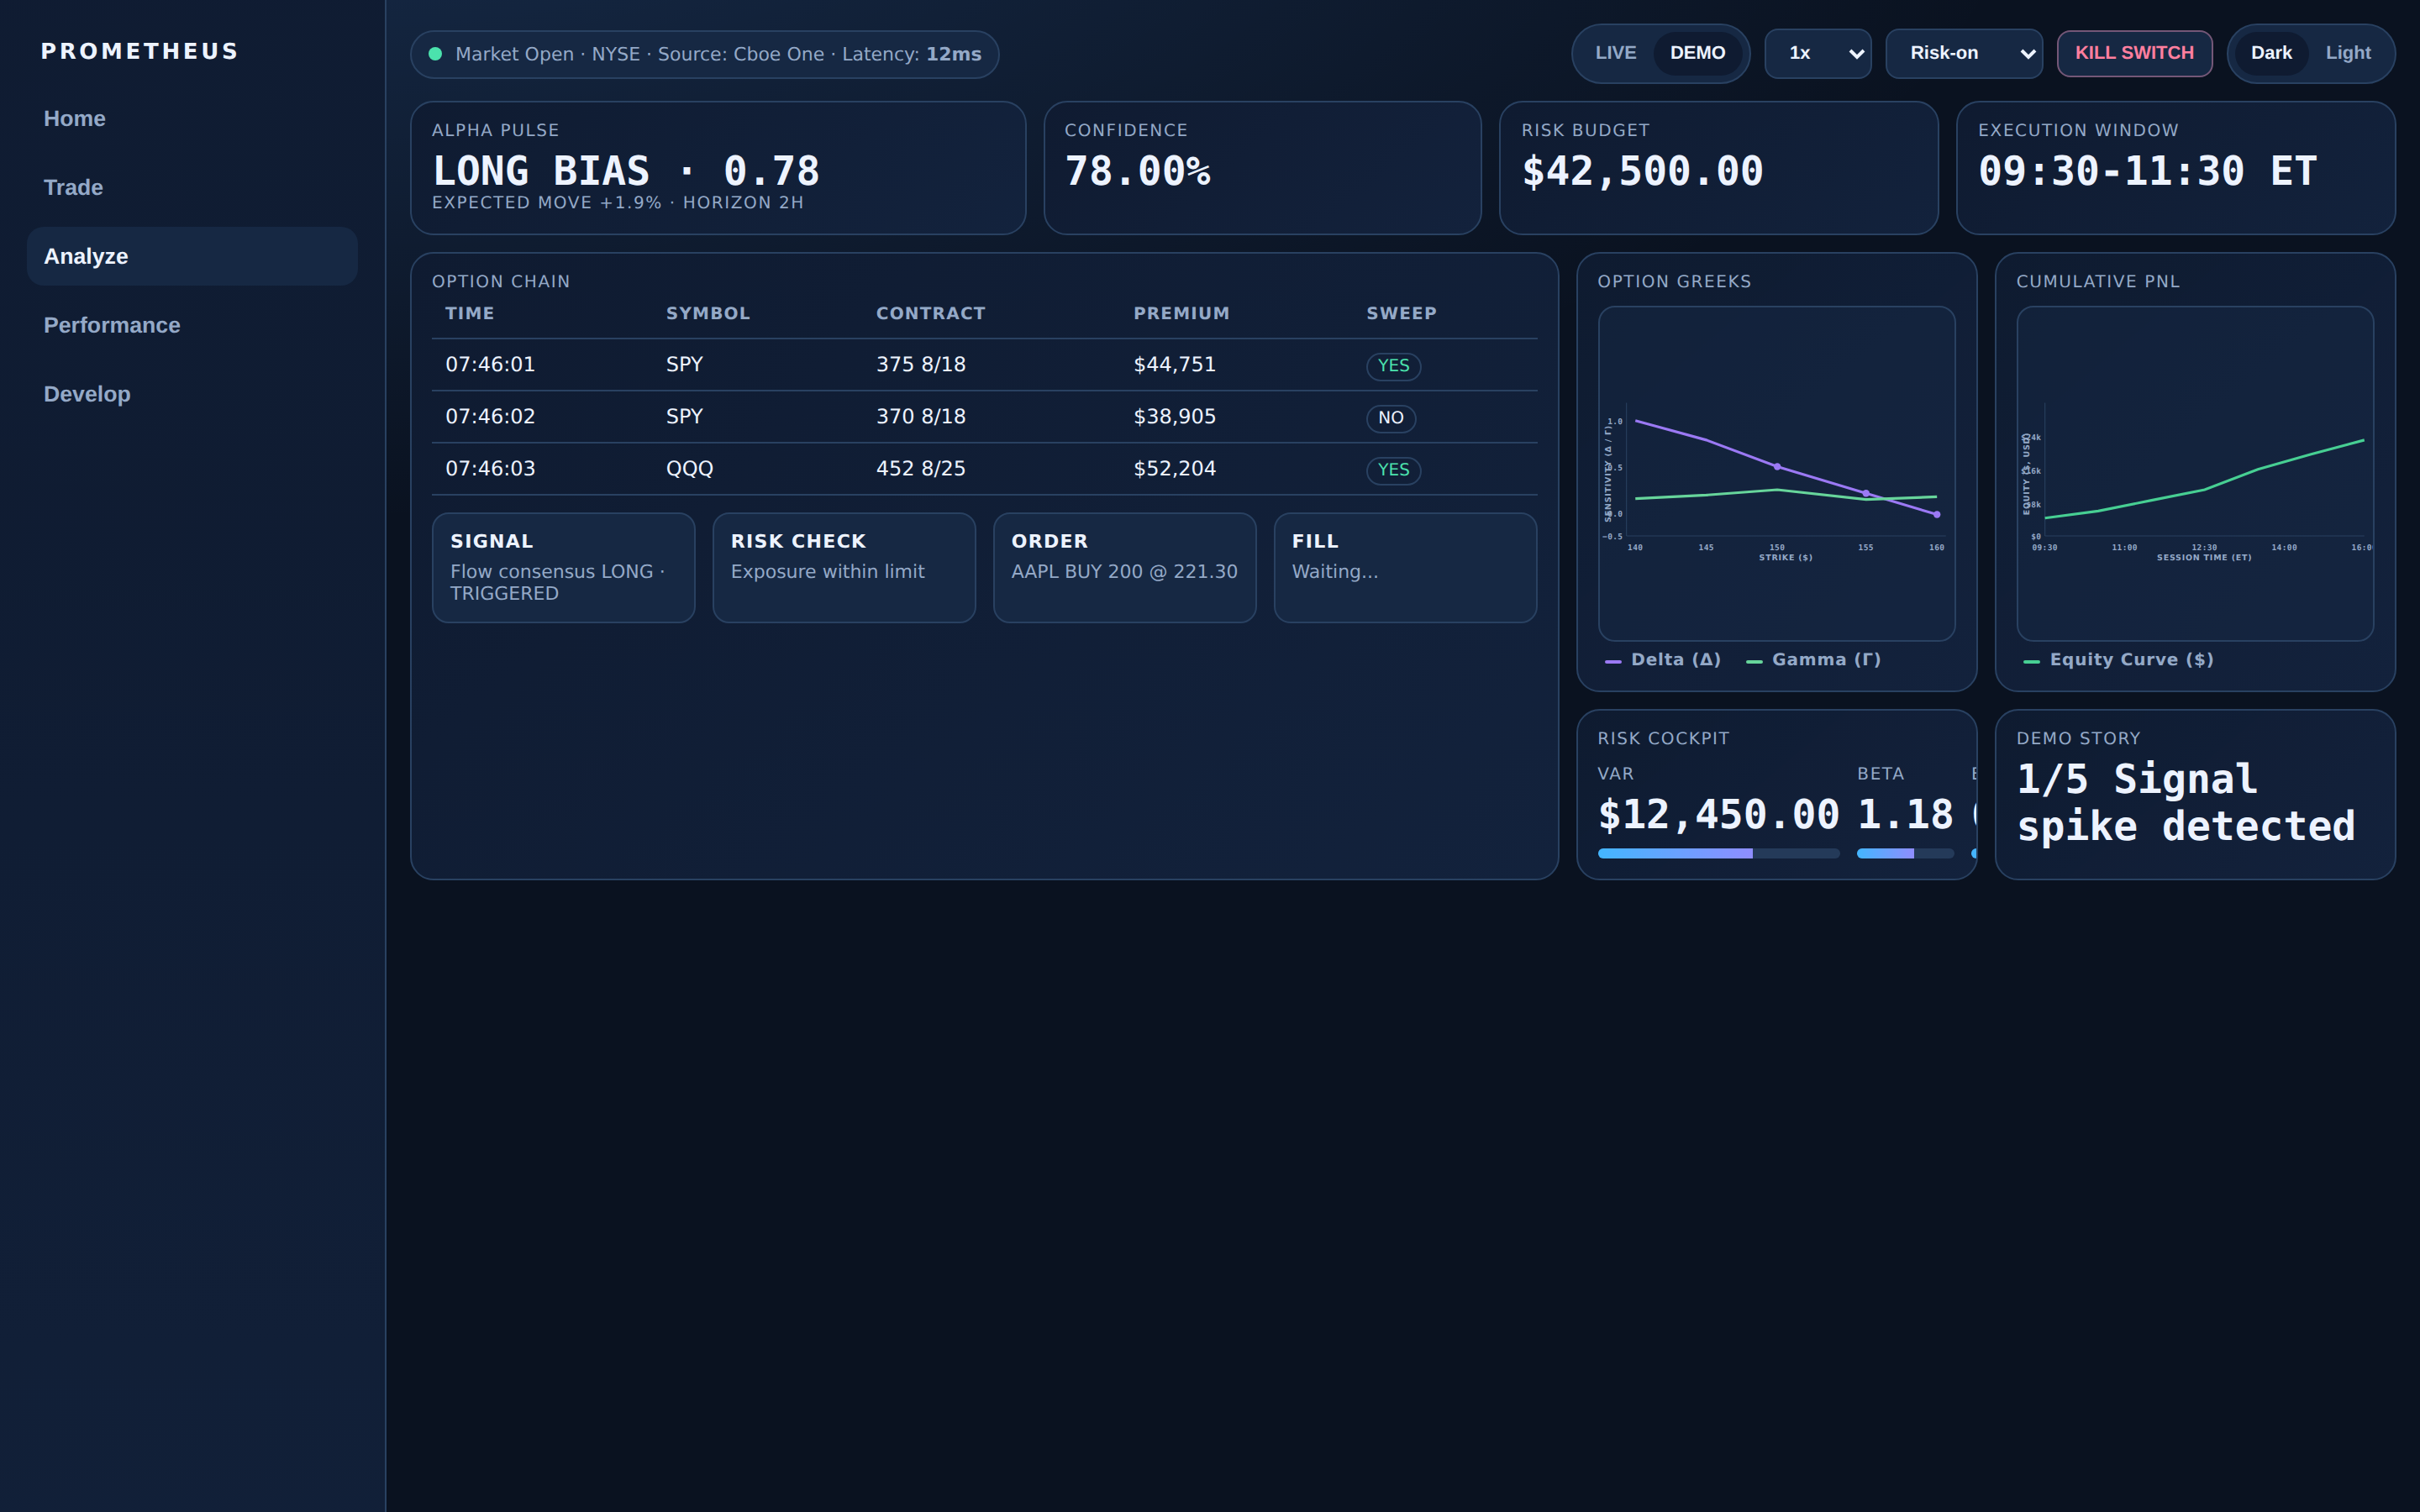Activate the KILL SWITCH button
2420x1512 pixels.
point(2134,53)
